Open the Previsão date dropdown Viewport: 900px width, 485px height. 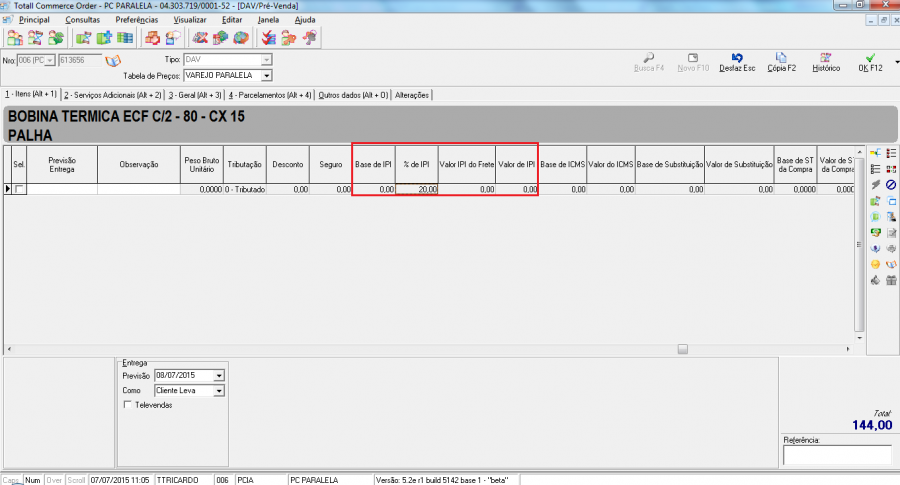[x=219, y=376]
